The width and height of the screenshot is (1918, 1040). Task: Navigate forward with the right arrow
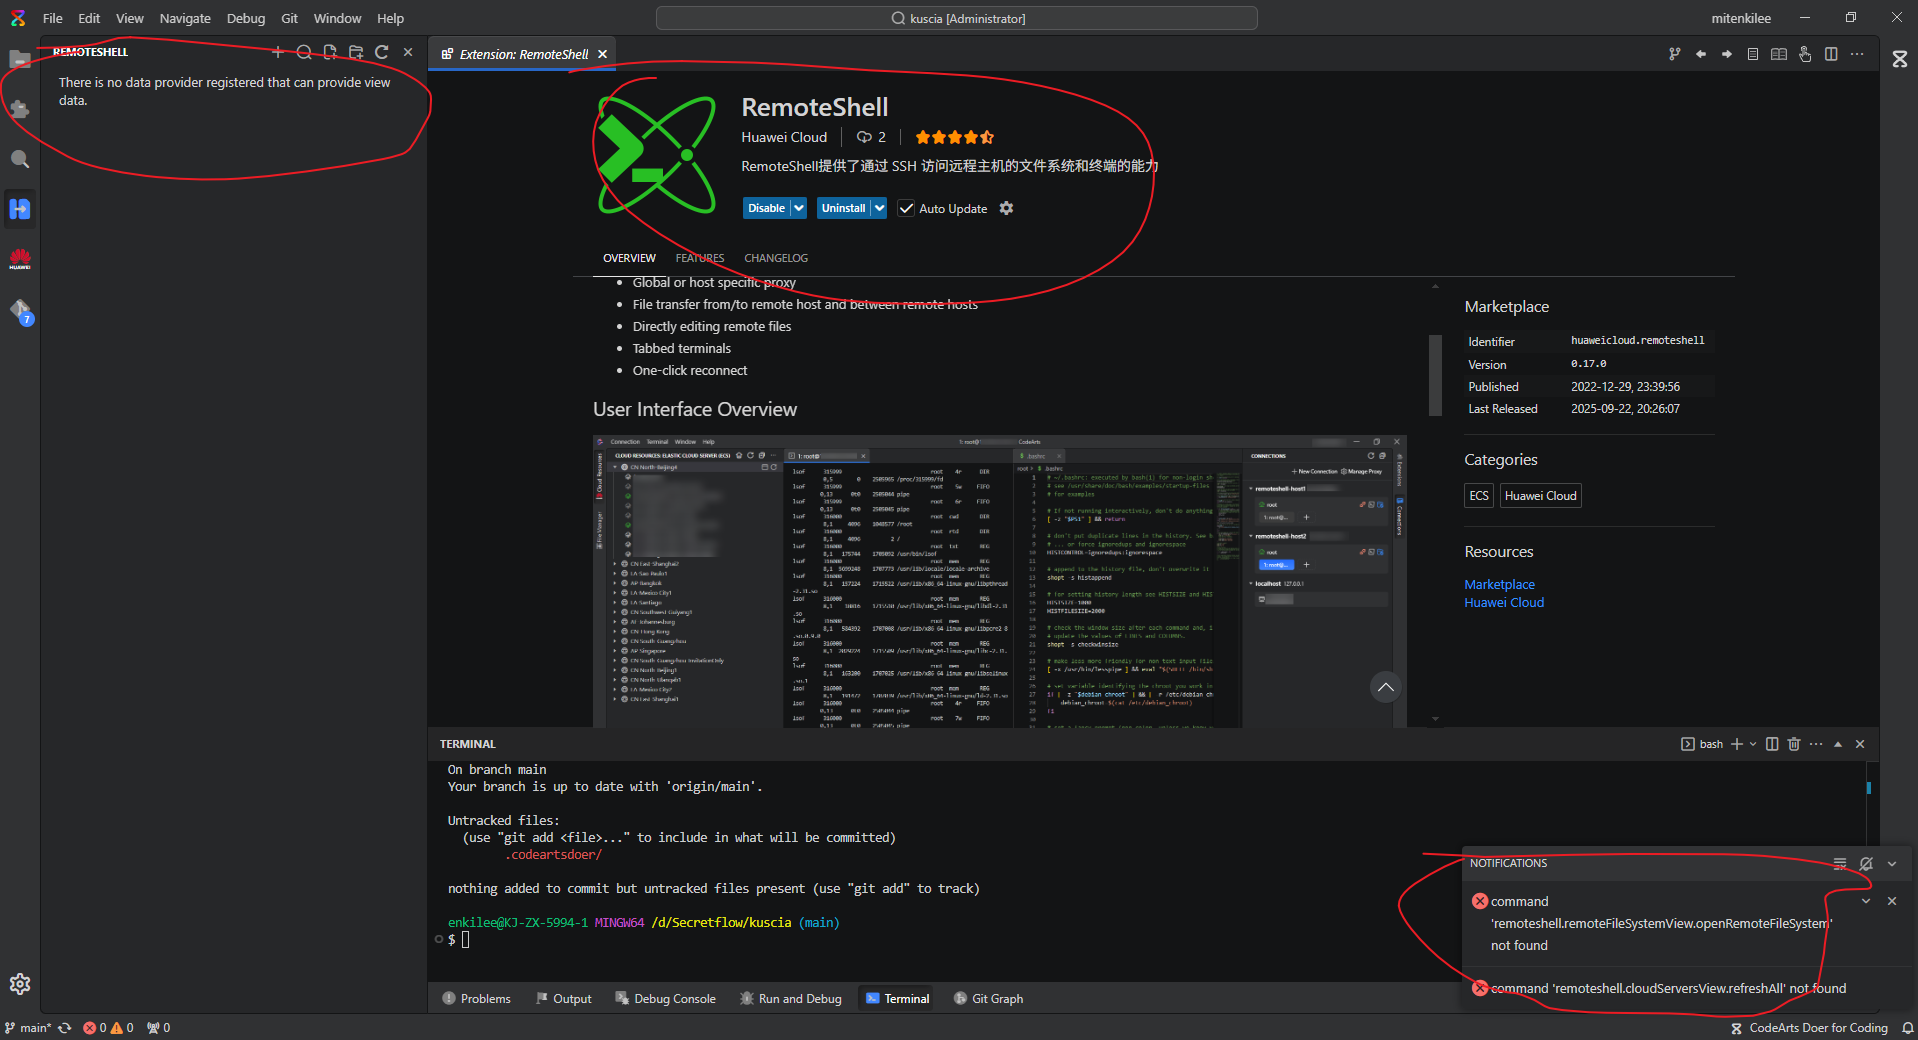[1727, 54]
